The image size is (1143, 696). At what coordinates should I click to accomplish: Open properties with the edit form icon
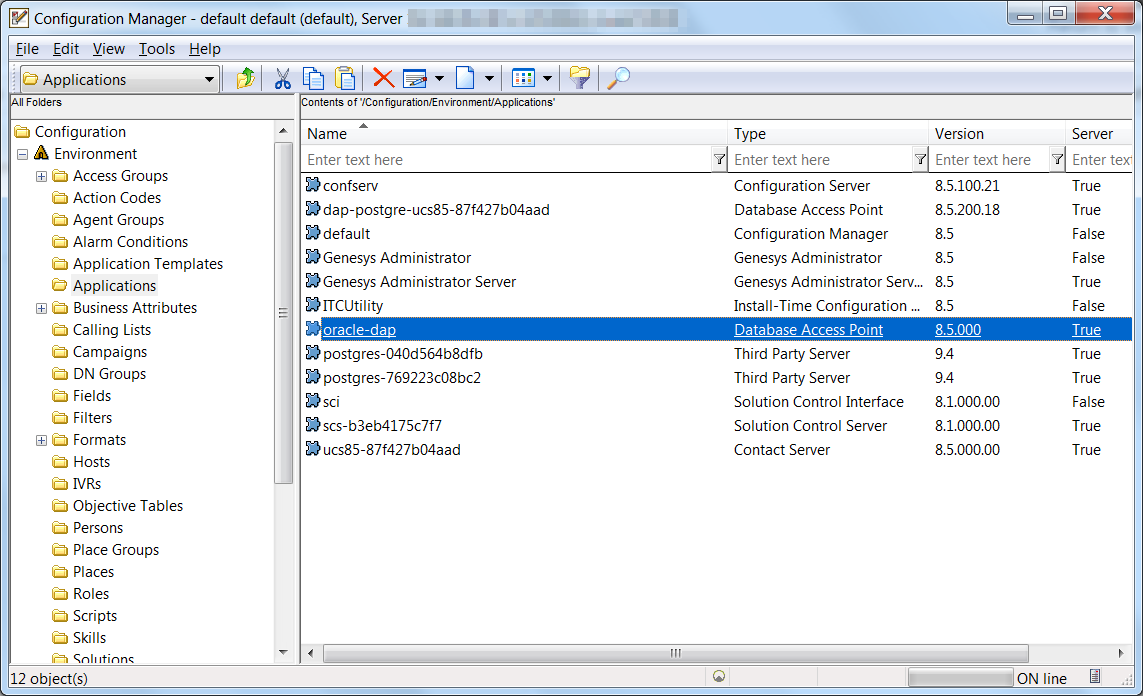point(415,79)
